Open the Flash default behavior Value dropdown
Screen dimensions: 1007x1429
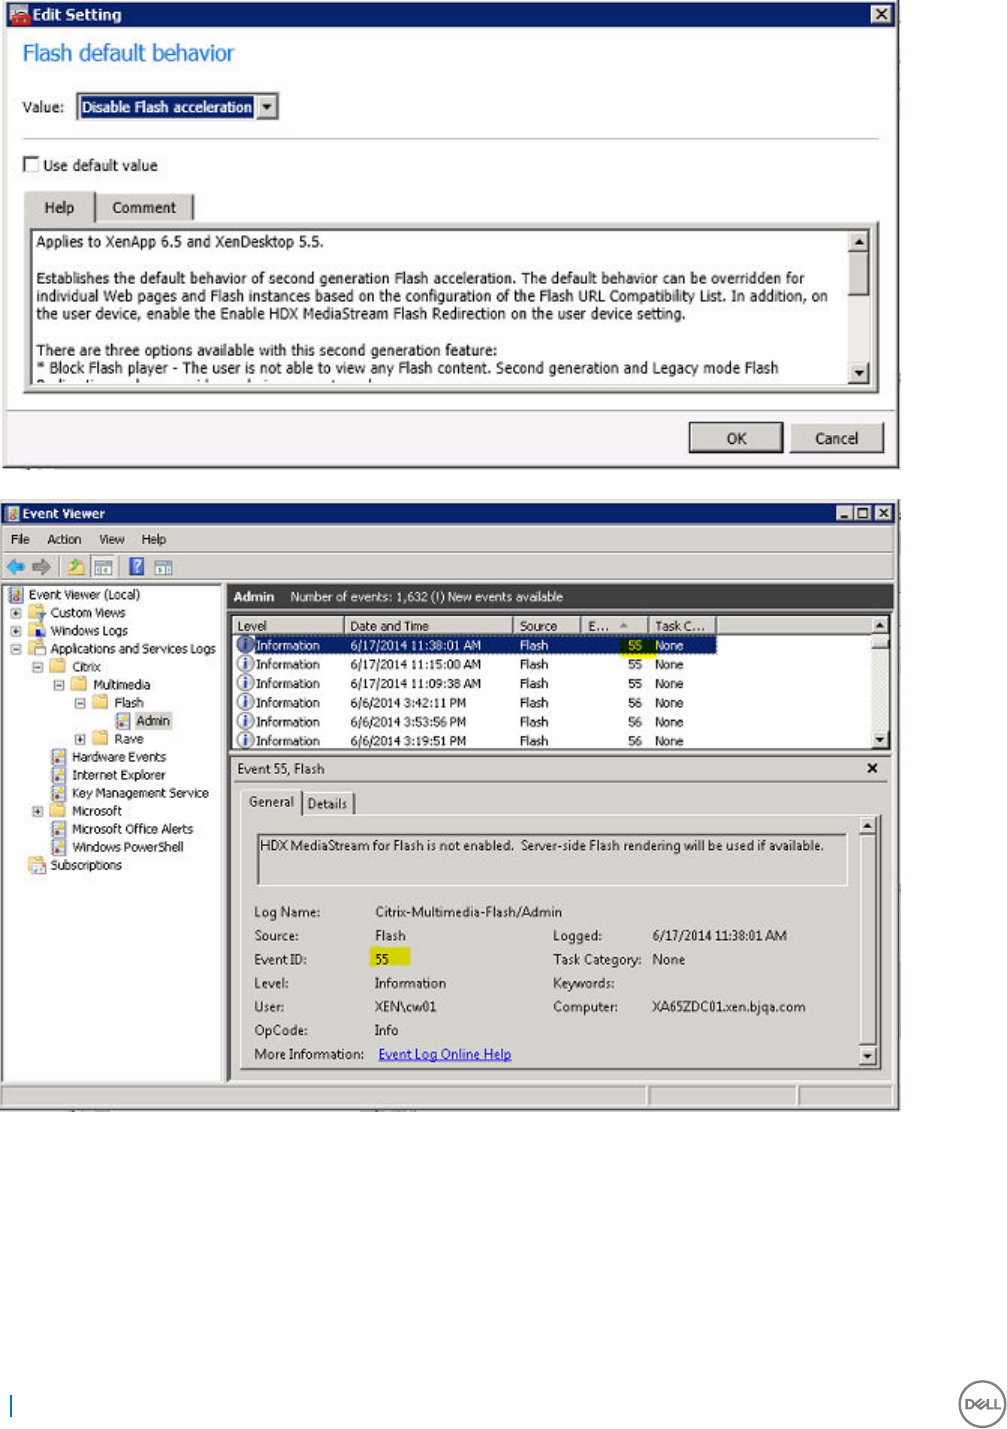(267, 107)
